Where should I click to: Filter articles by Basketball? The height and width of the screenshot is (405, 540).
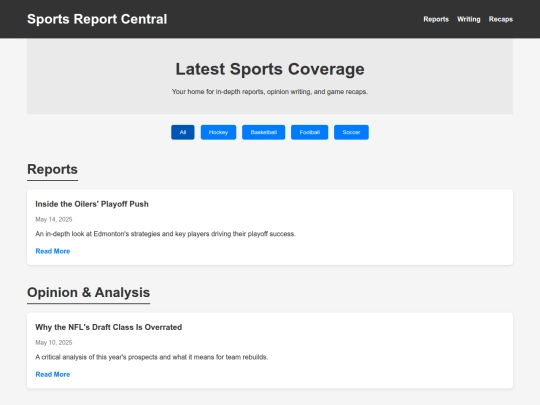coord(263,132)
